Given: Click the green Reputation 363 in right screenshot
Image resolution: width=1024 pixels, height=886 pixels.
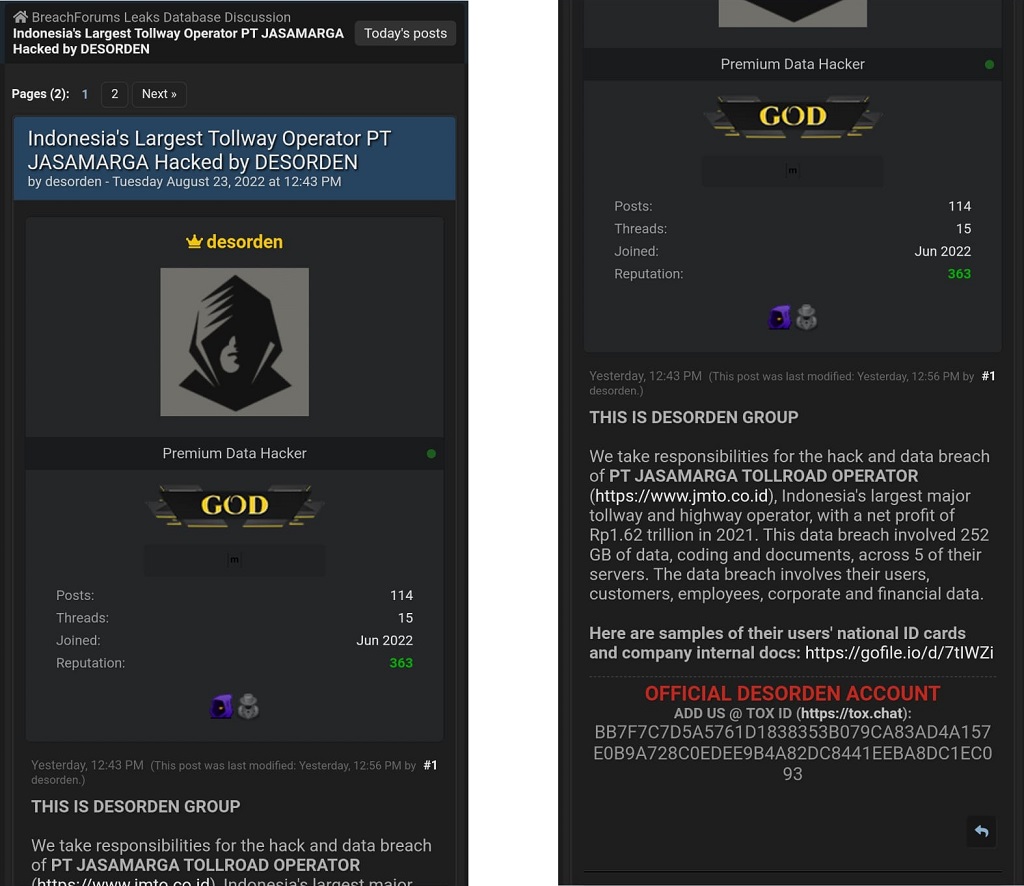Looking at the screenshot, I should click(959, 274).
